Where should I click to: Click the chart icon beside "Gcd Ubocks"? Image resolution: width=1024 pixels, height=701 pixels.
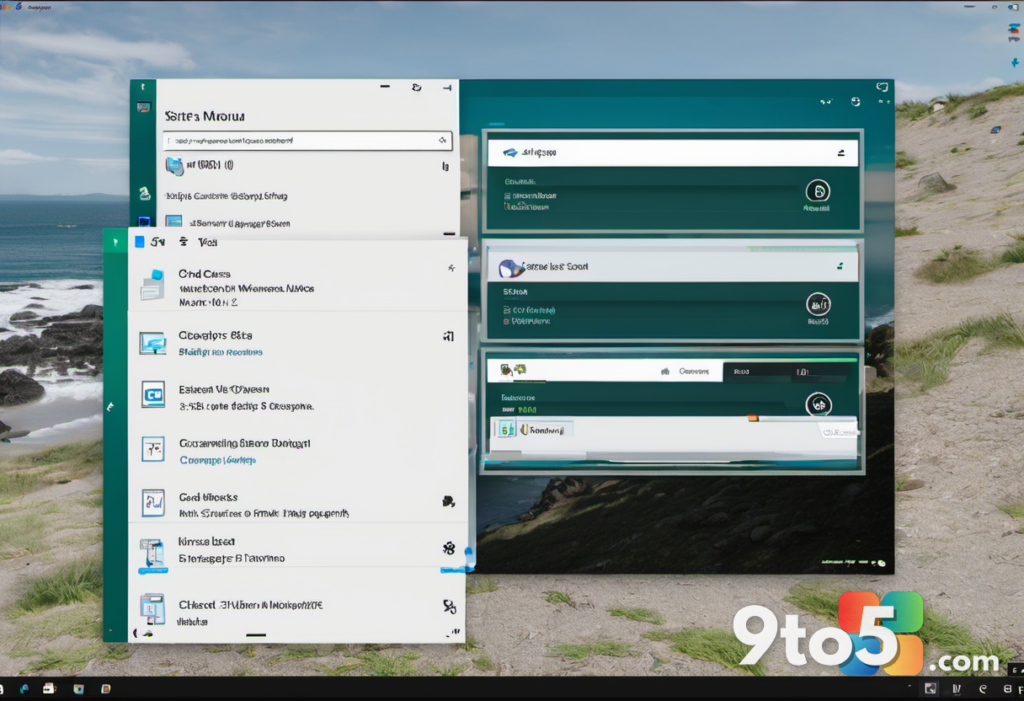click(x=153, y=503)
